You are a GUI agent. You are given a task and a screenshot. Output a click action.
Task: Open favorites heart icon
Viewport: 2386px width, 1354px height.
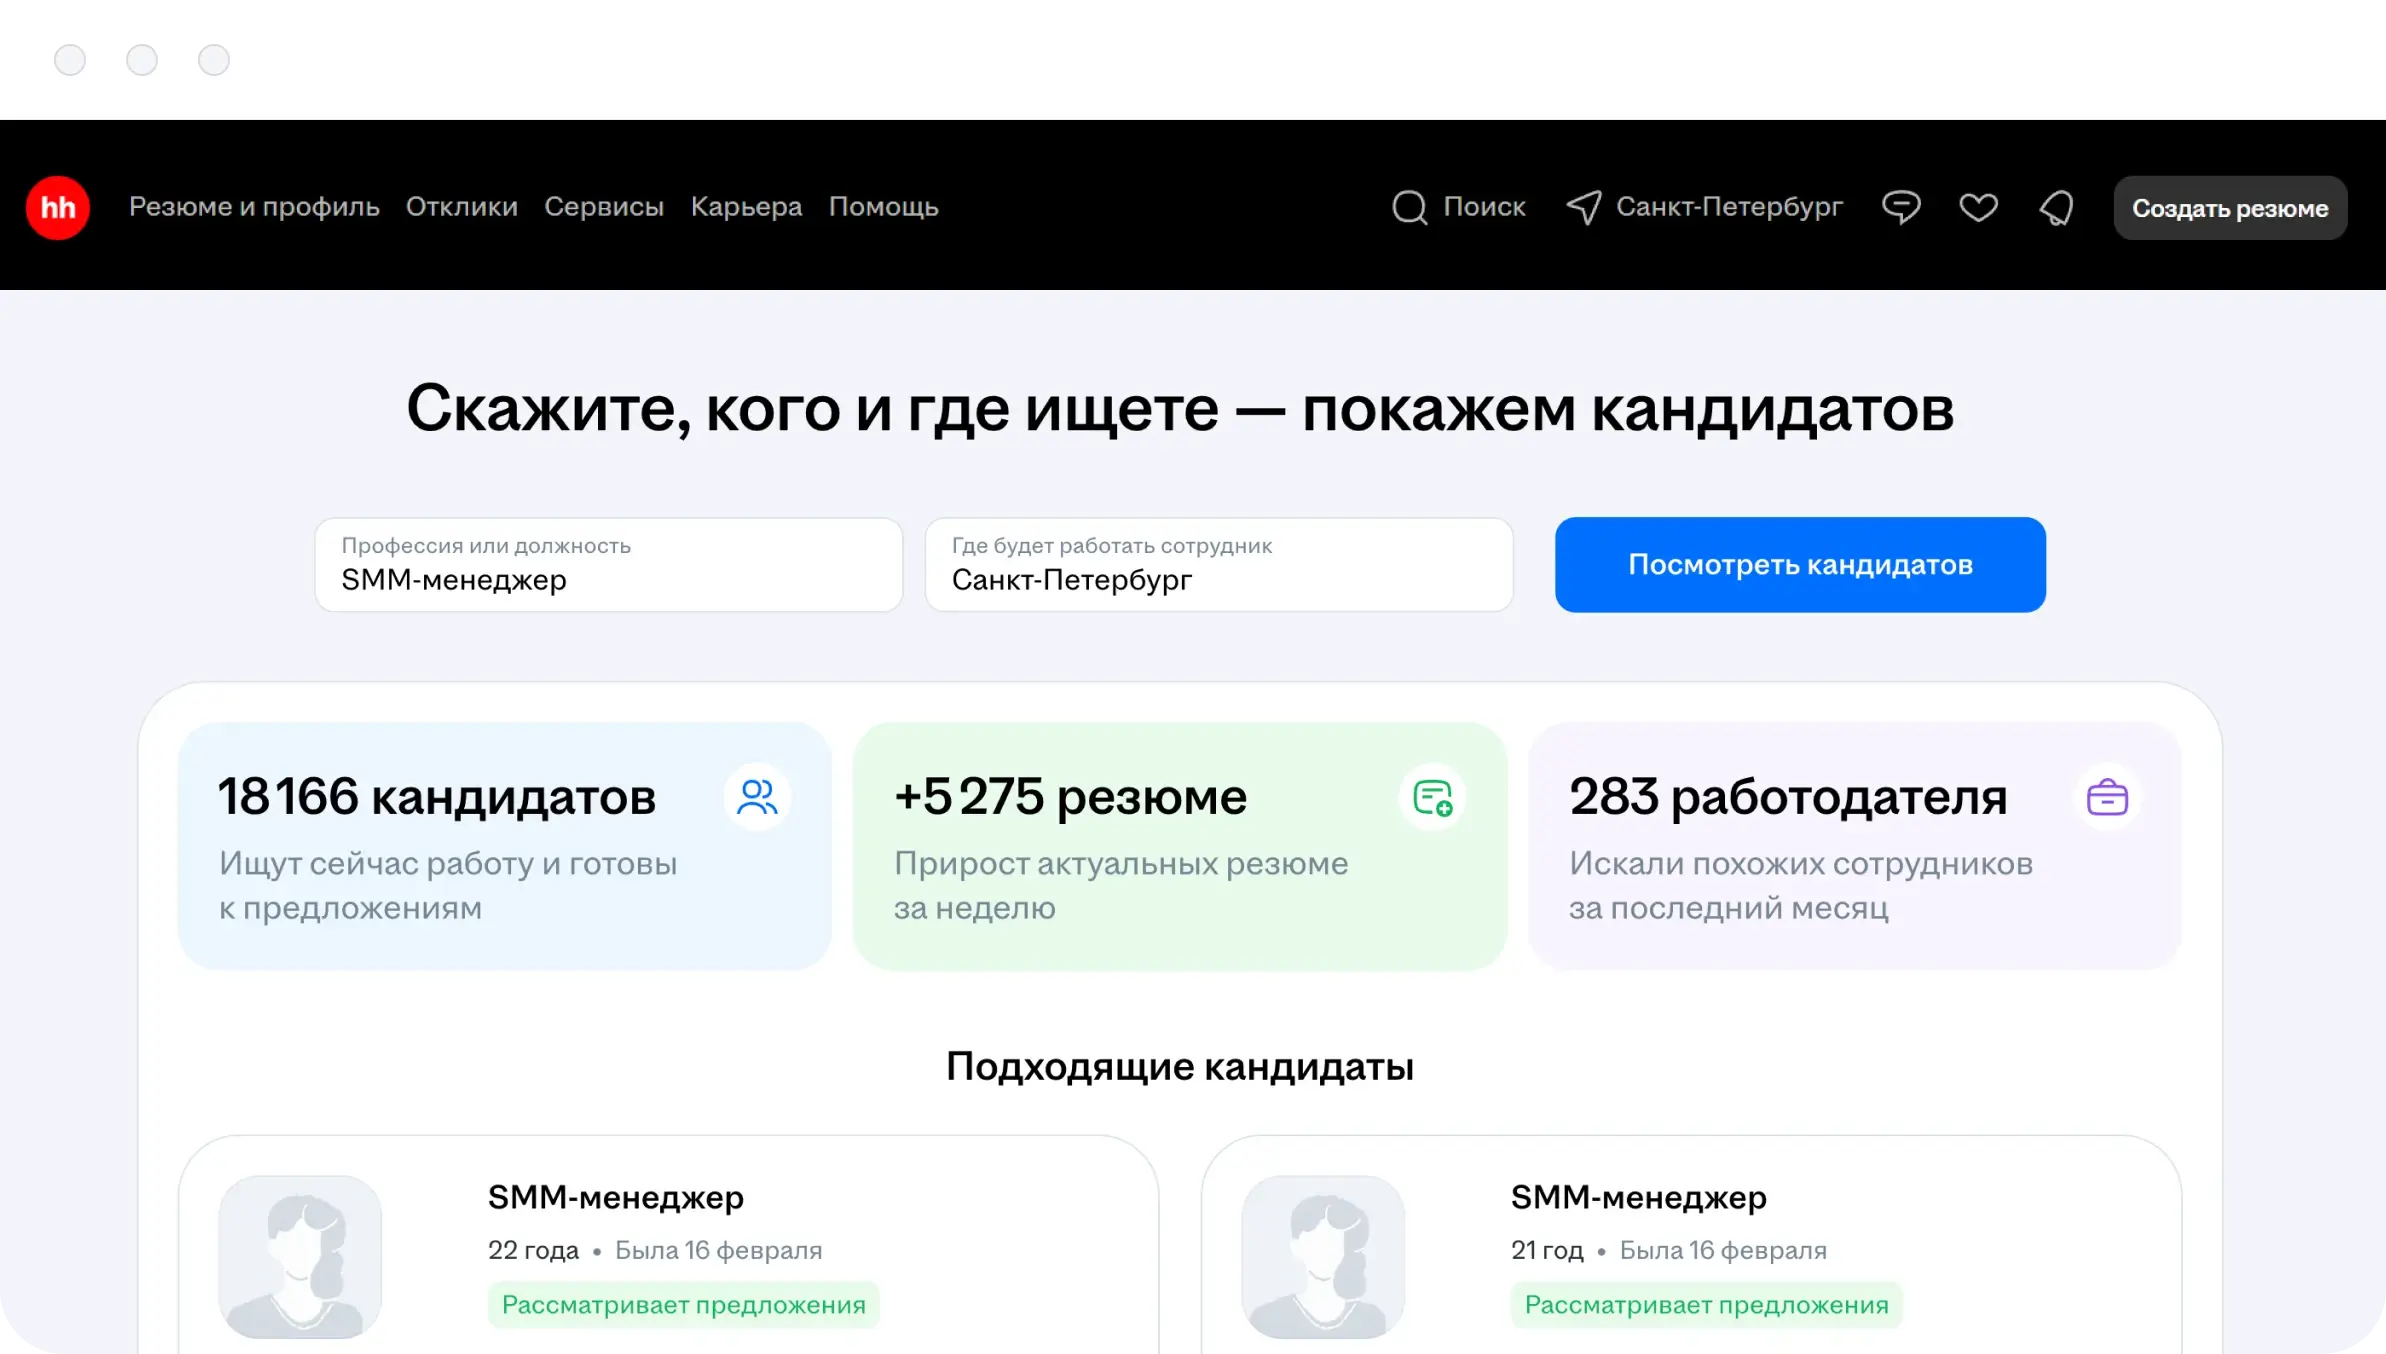pyautogui.click(x=1978, y=207)
